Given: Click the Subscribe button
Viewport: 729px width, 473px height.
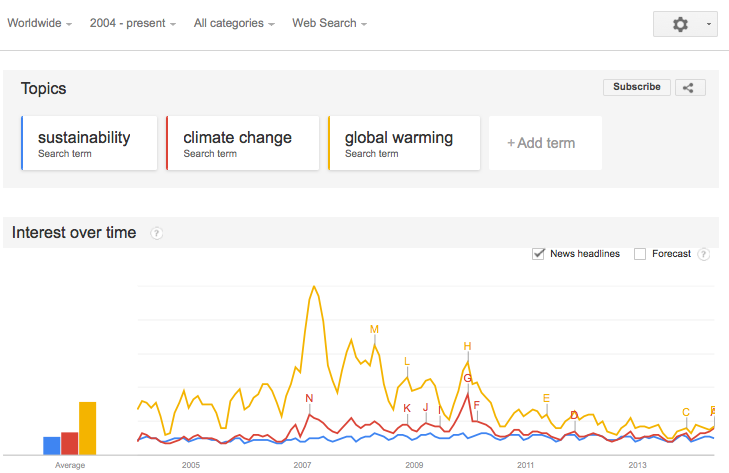Looking at the screenshot, I should (636, 87).
